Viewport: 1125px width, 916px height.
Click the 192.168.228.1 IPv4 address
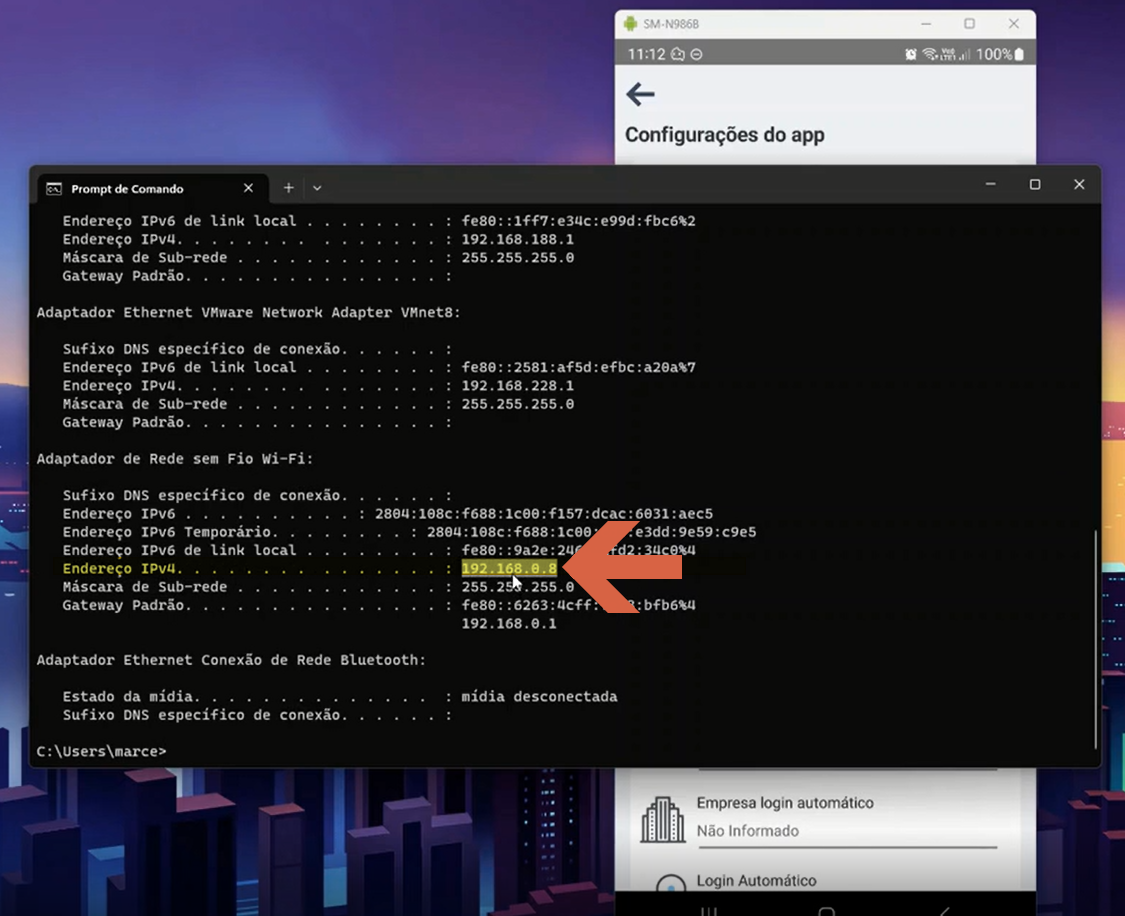517,385
